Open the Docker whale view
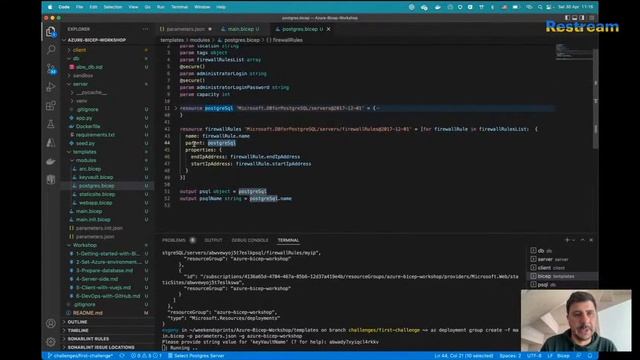Screen dimensions: 640x360 (x=51, y=161)
